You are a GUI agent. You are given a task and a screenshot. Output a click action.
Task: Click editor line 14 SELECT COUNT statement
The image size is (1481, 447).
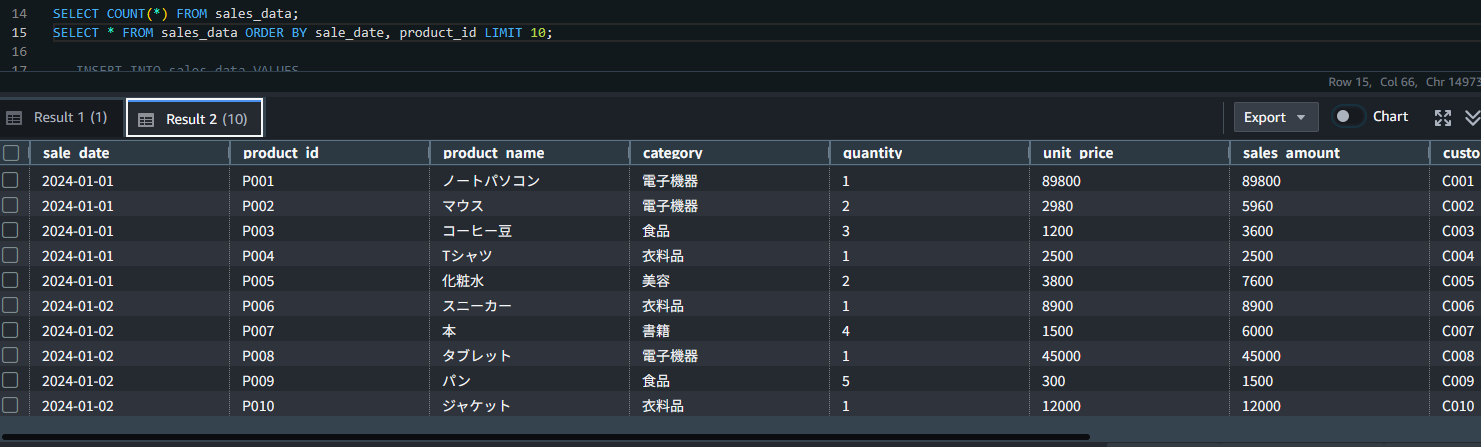coord(176,13)
